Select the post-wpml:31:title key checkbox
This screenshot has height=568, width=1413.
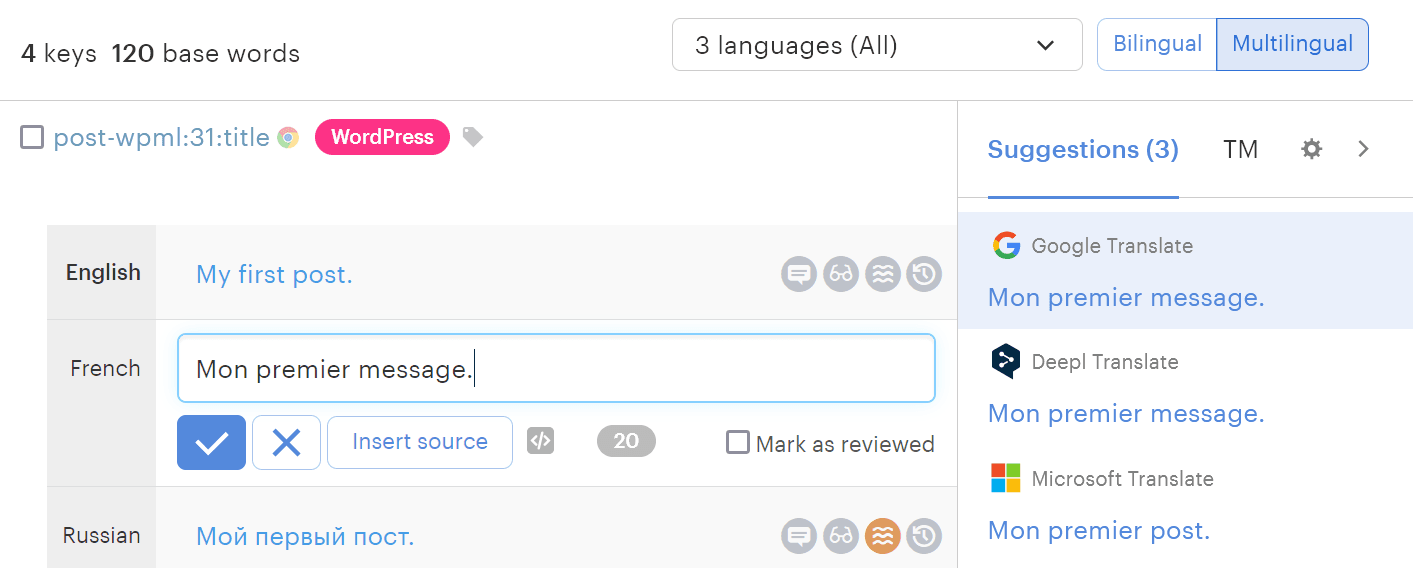point(32,137)
